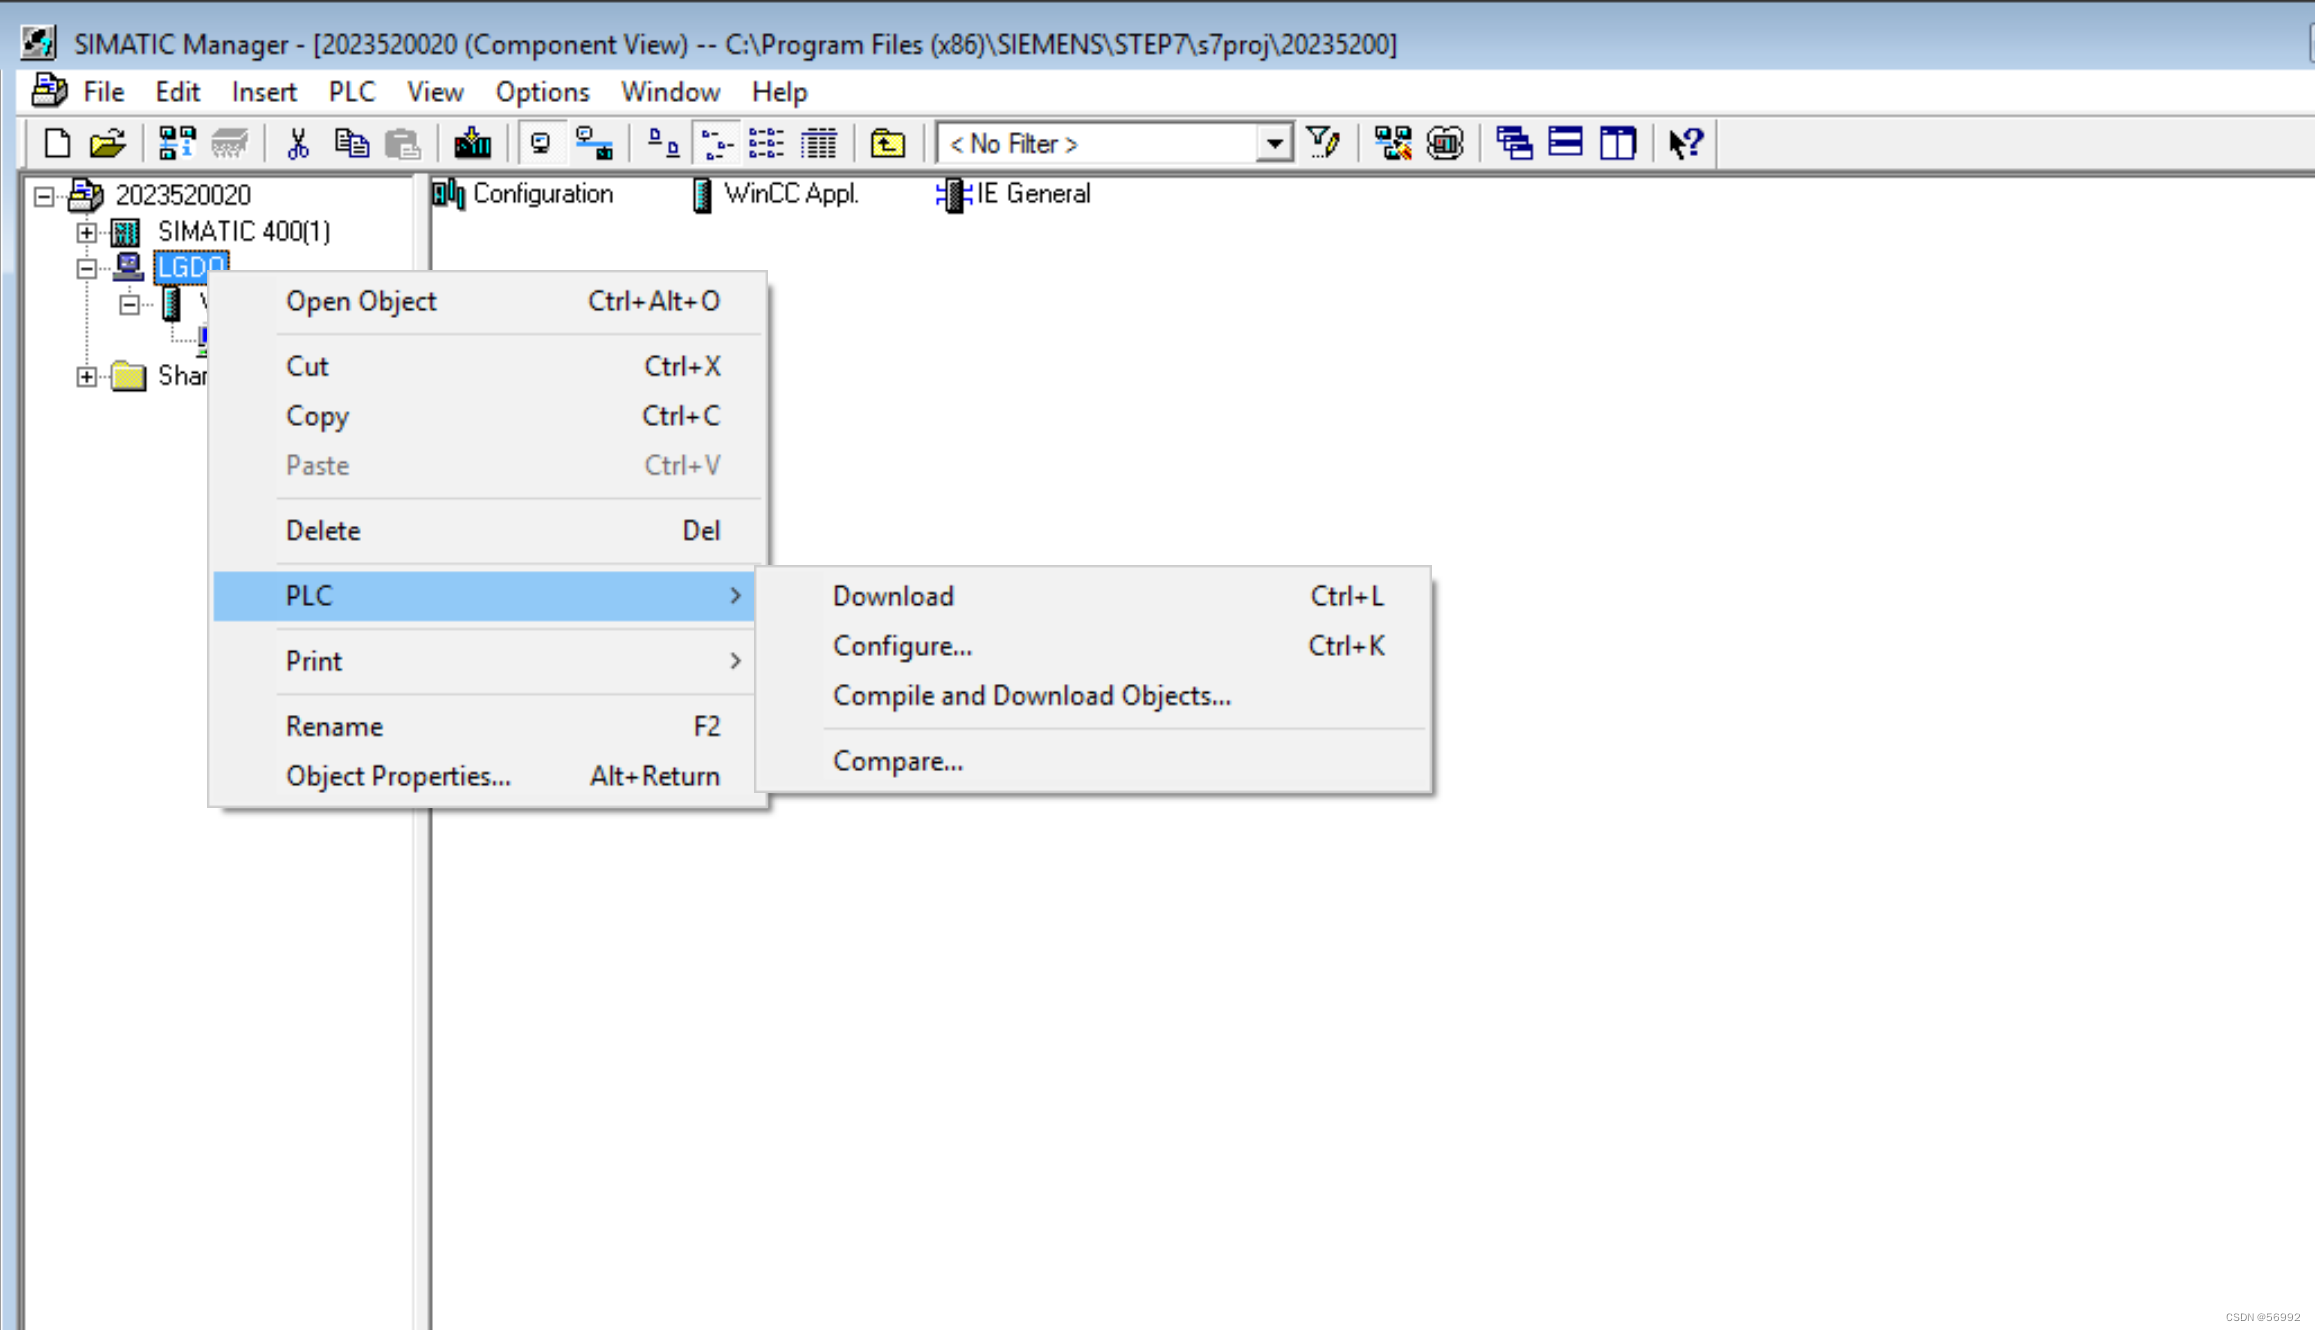Viewport: 2315px width, 1331px height.
Task: Select the Large Icons view icon
Action: pyautogui.click(x=661, y=142)
